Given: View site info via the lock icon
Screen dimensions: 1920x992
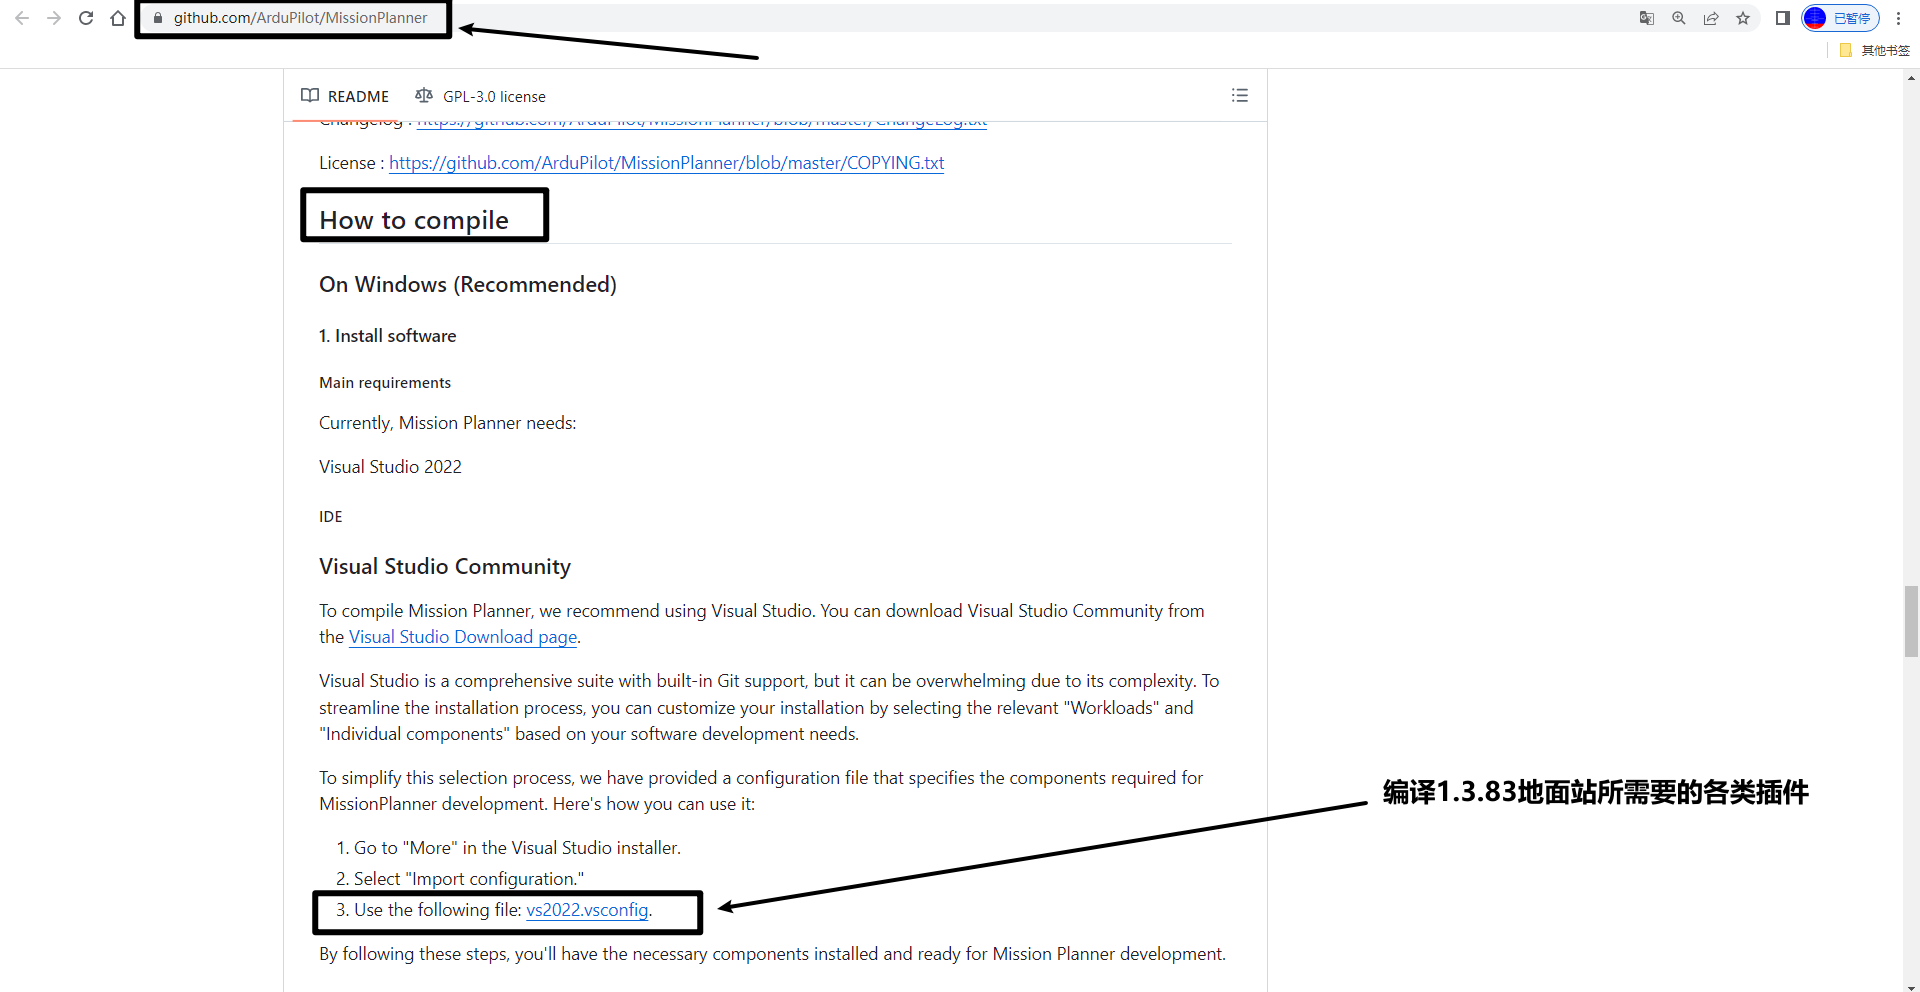Looking at the screenshot, I should pyautogui.click(x=158, y=18).
